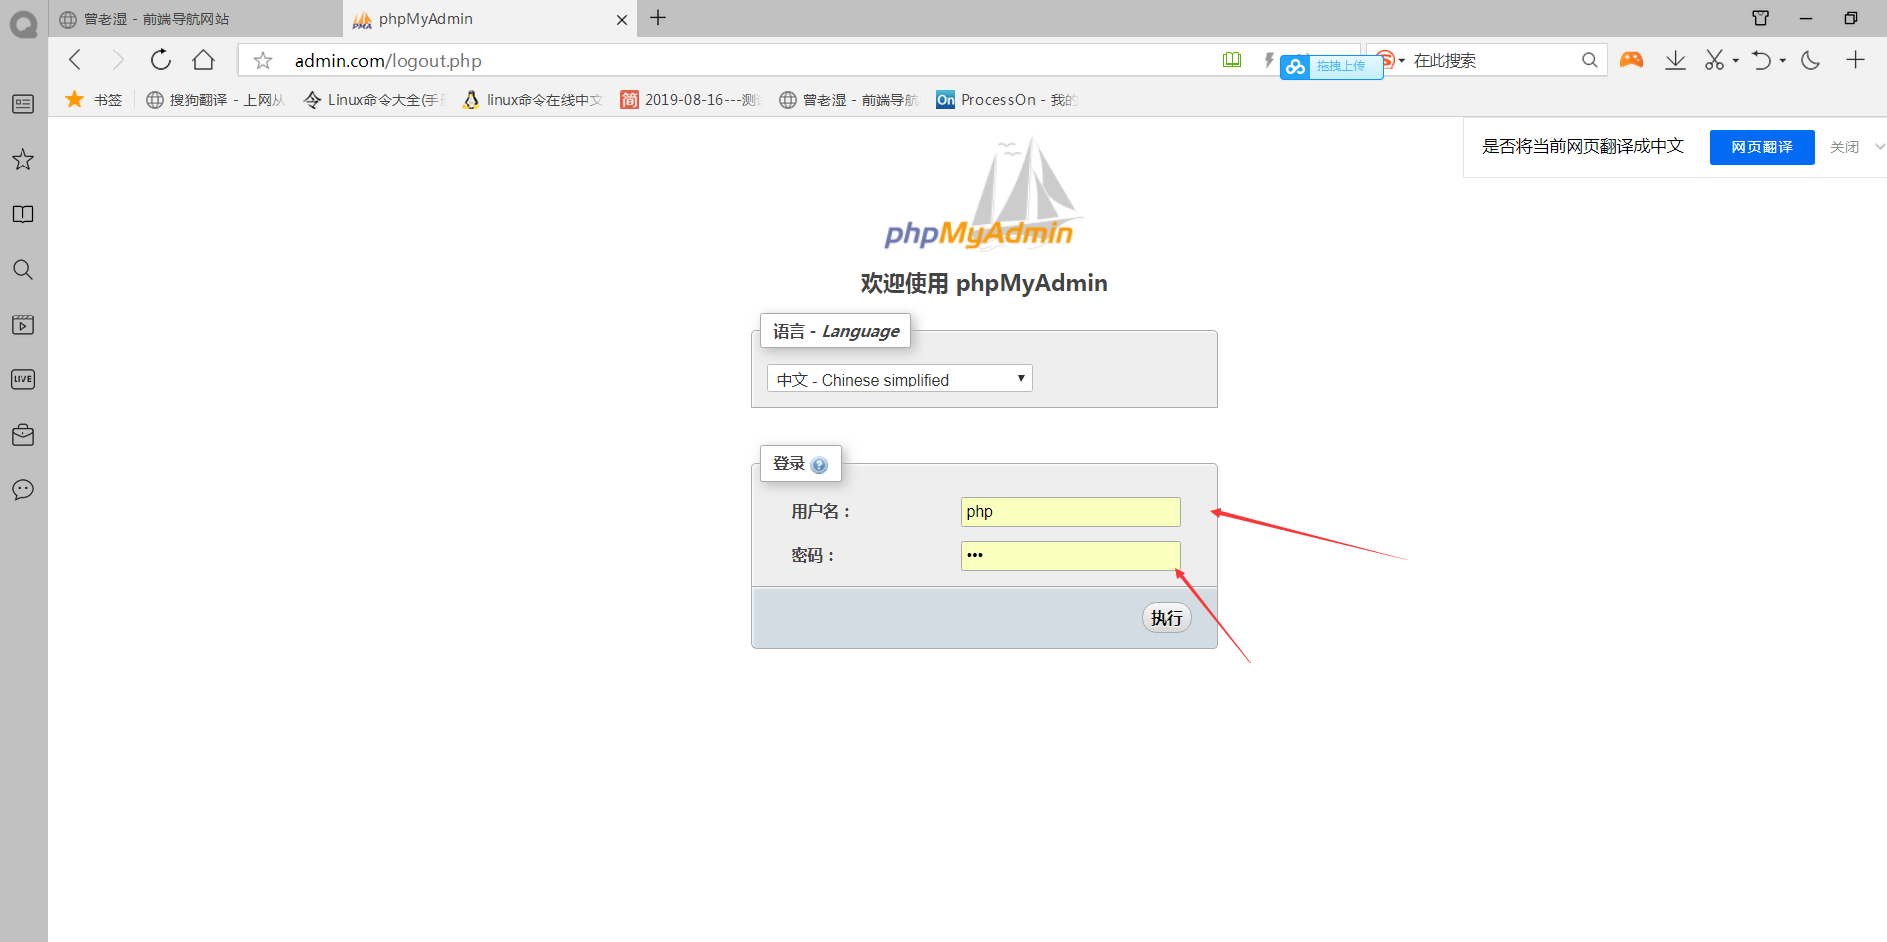Open the reading book icon in sidebar
The image size is (1887, 942).
pos(23,214)
